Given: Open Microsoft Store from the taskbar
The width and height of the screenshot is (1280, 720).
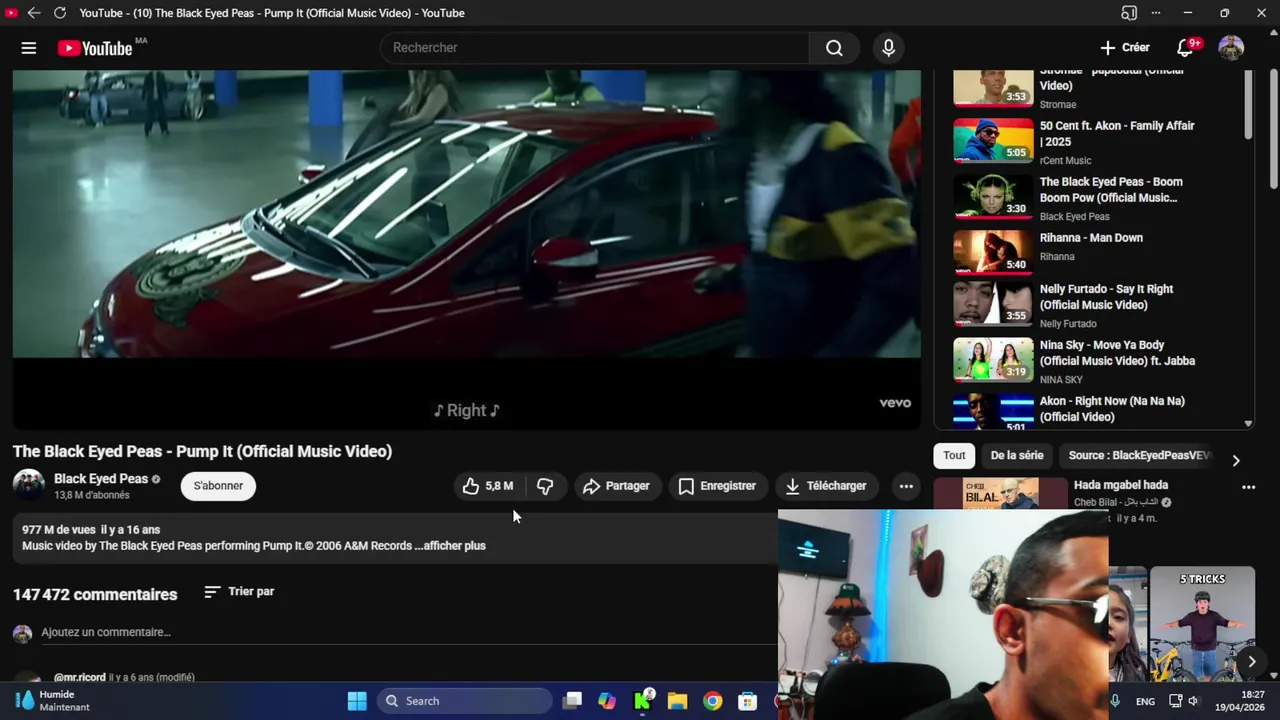Looking at the screenshot, I should (x=747, y=701).
